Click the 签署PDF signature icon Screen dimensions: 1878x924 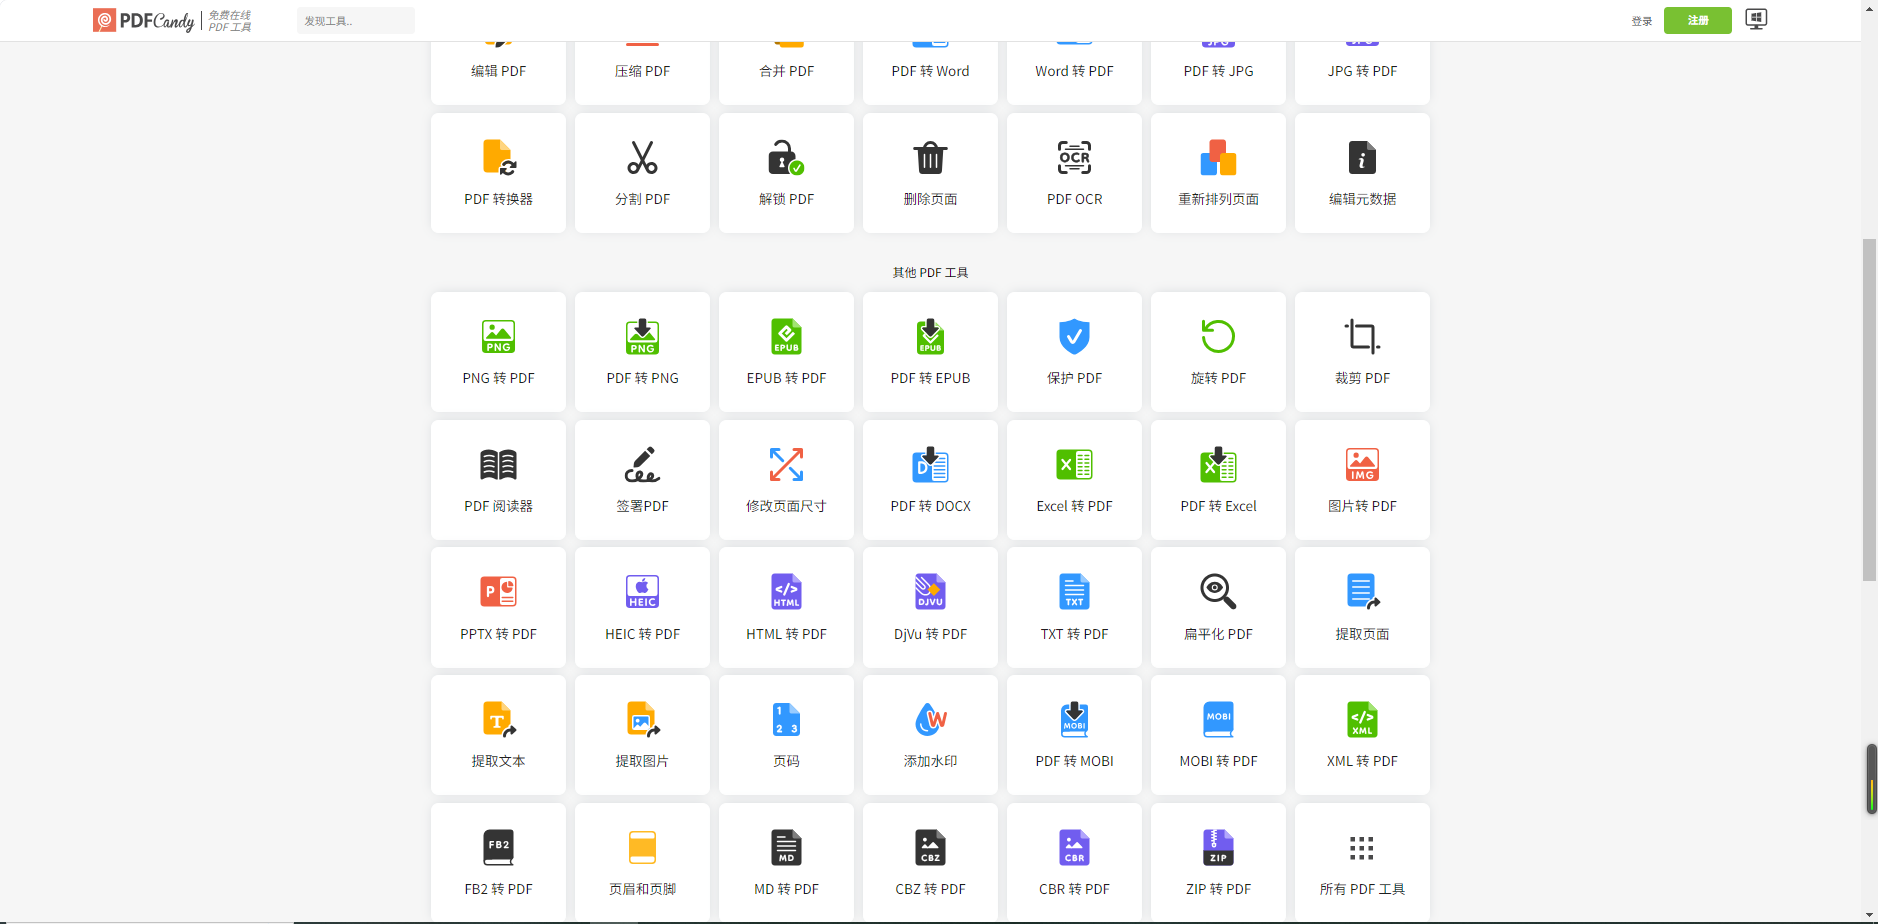pos(642,465)
